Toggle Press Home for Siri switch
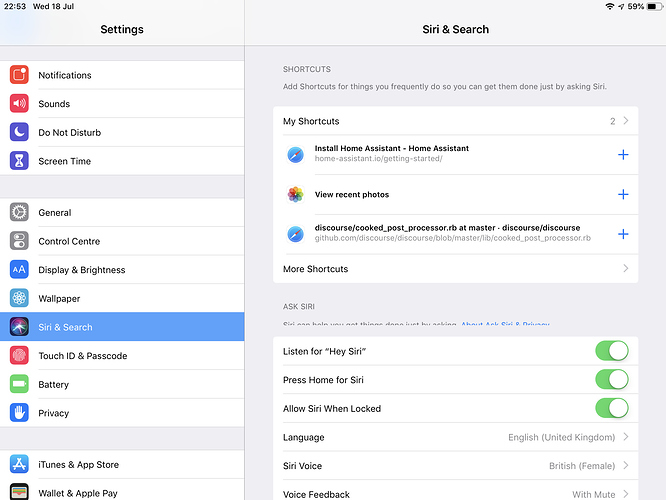 (x=612, y=379)
